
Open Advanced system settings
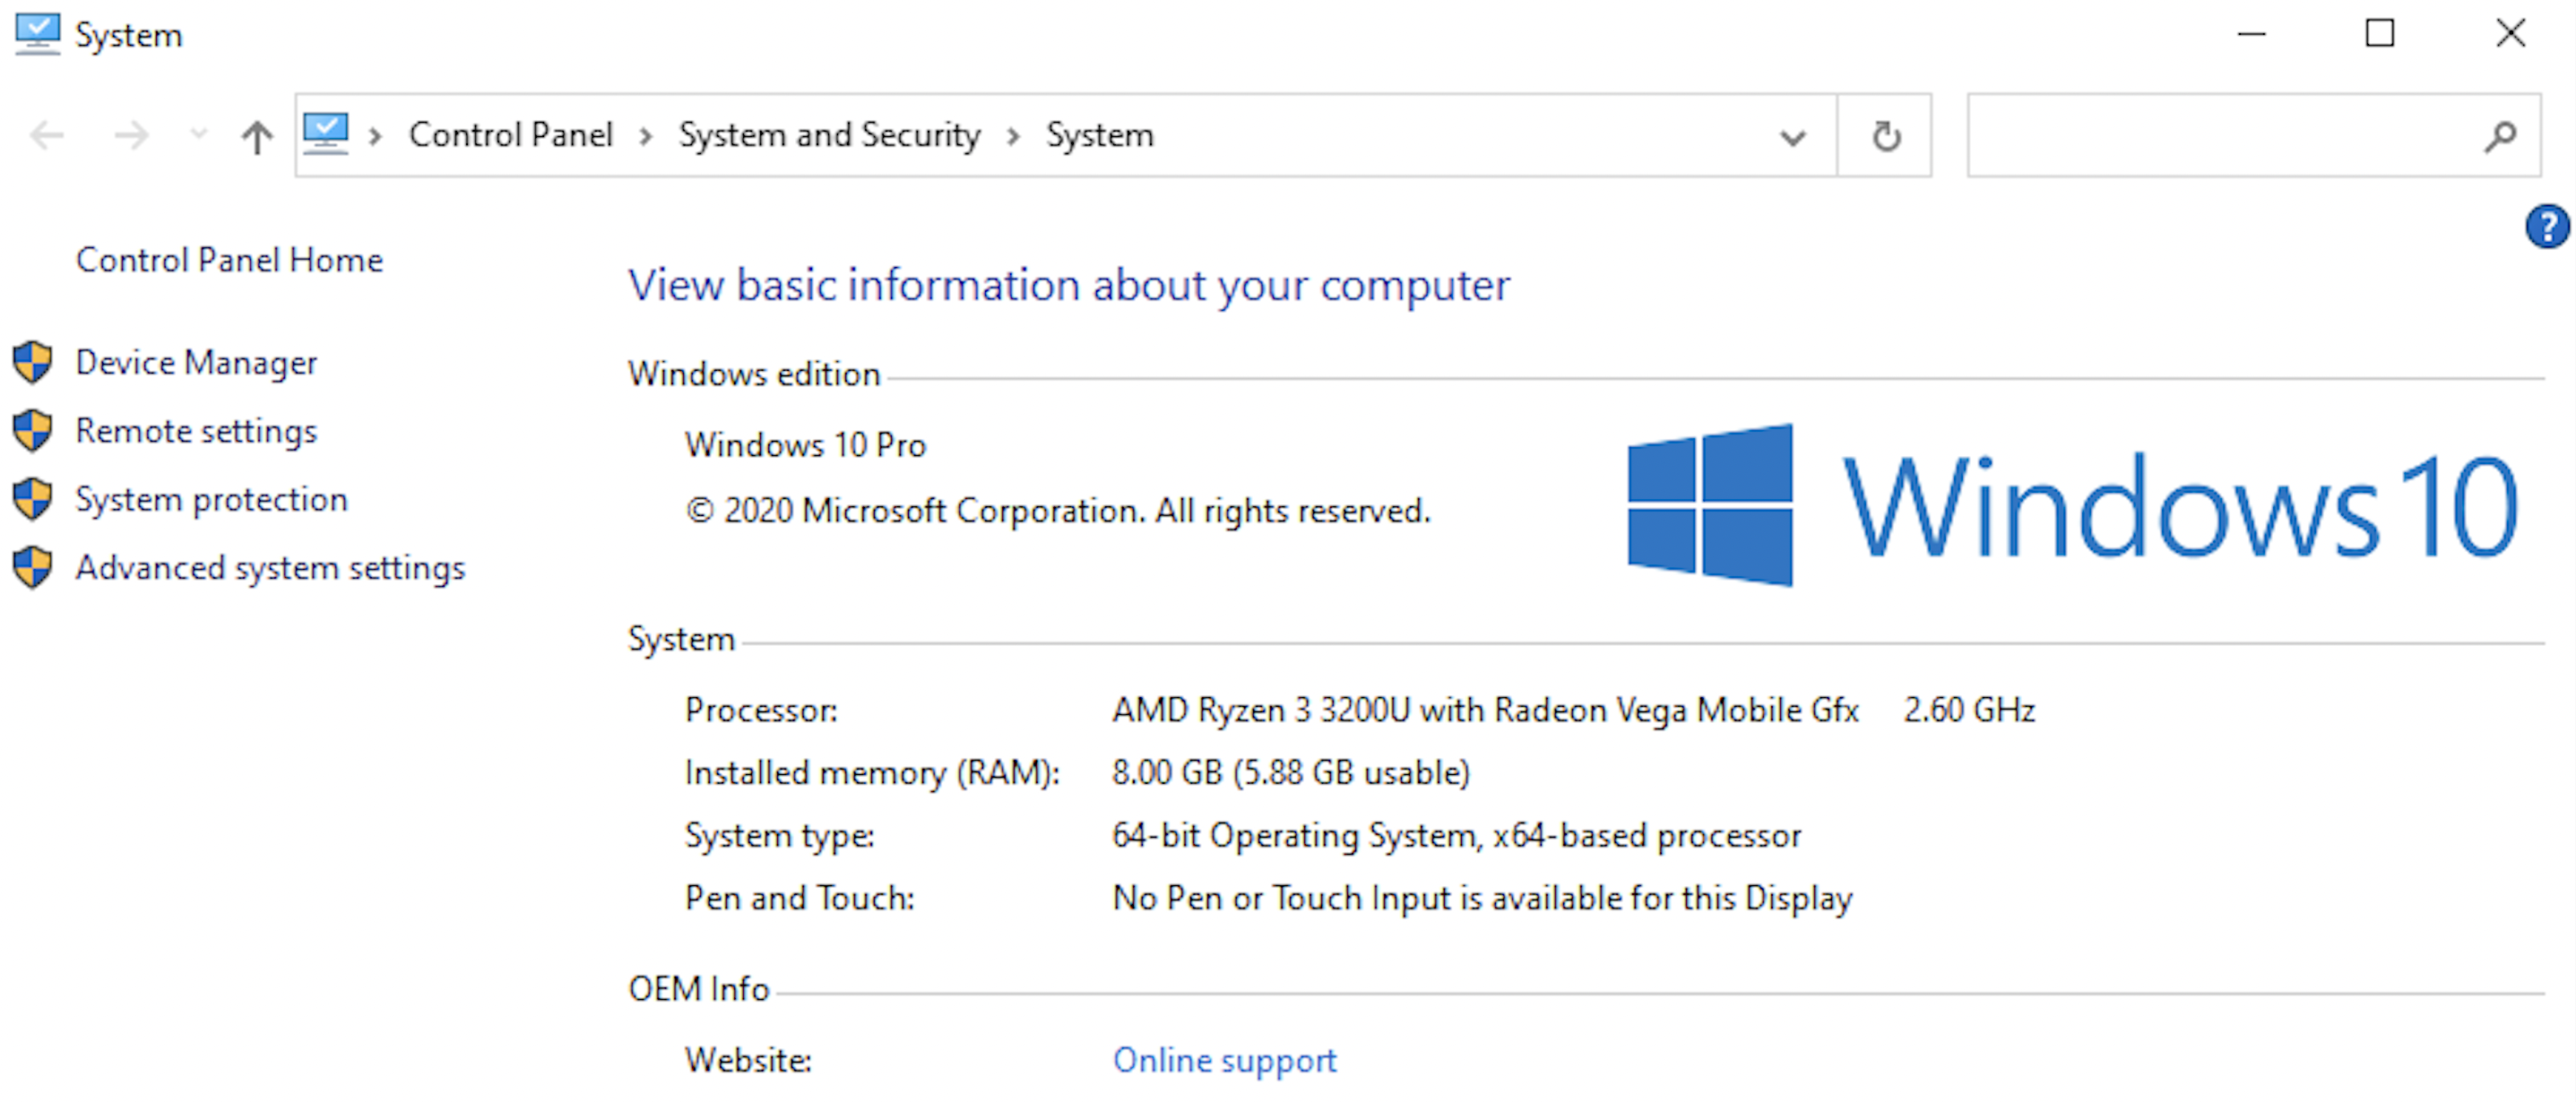click(x=270, y=568)
